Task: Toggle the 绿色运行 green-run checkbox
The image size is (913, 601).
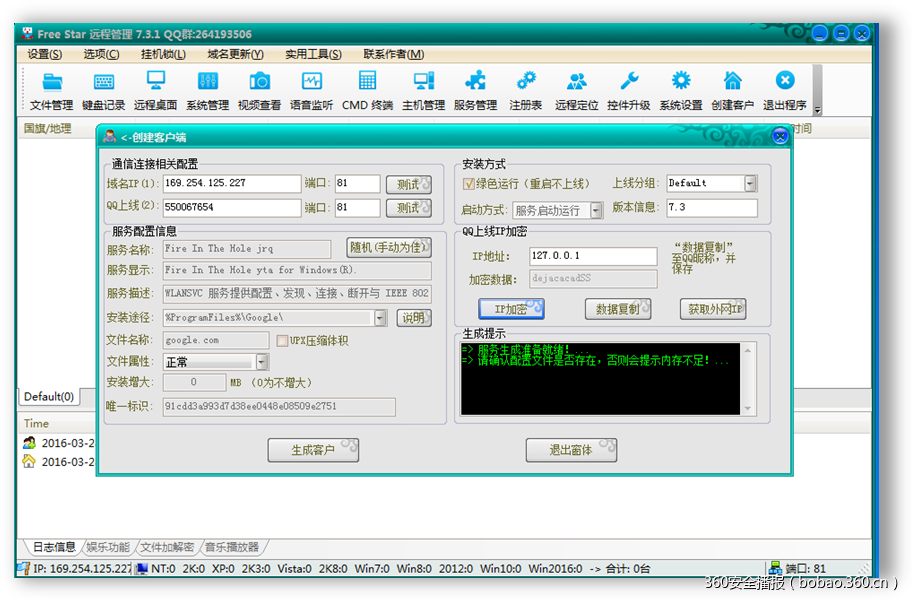Action: (x=469, y=183)
